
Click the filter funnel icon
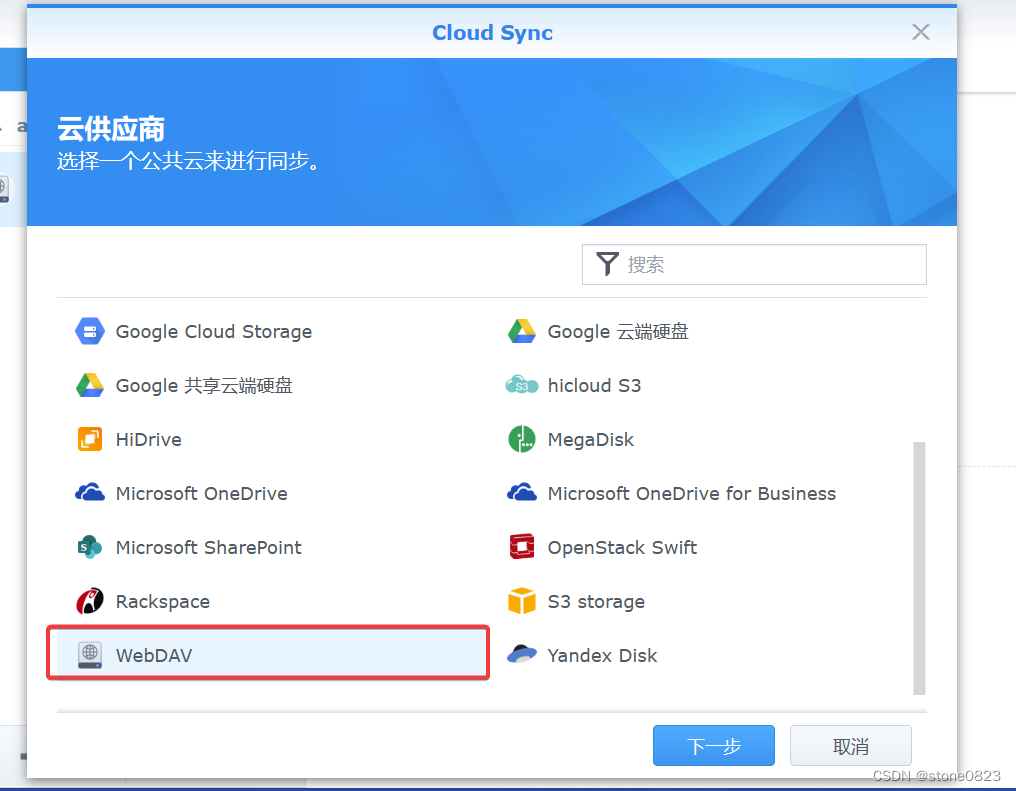[x=607, y=264]
